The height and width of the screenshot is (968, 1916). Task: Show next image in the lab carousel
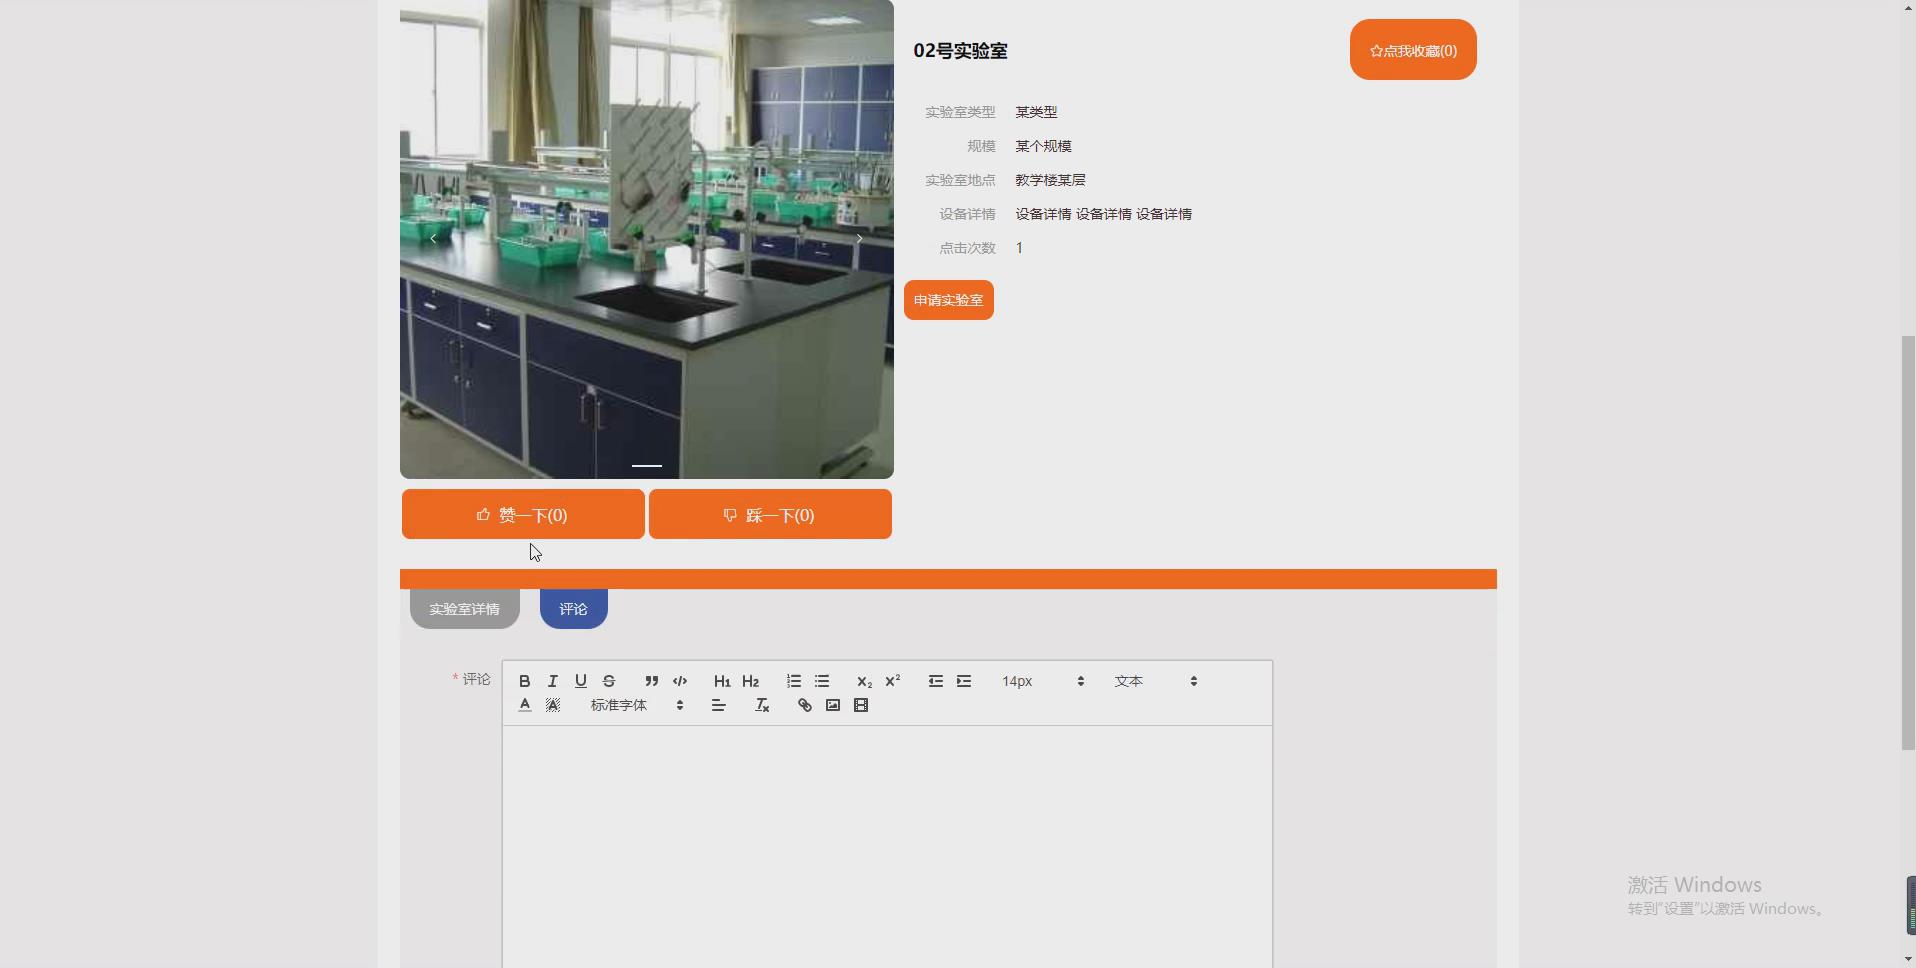pos(860,238)
